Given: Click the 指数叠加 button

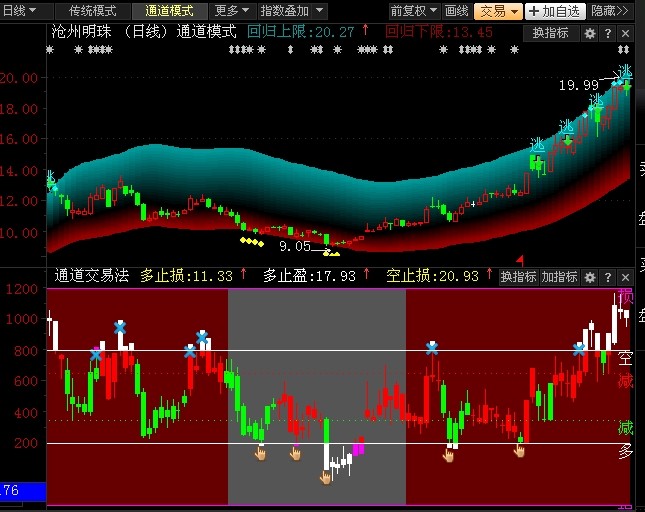Looking at the screenshot, I should 285,11.
